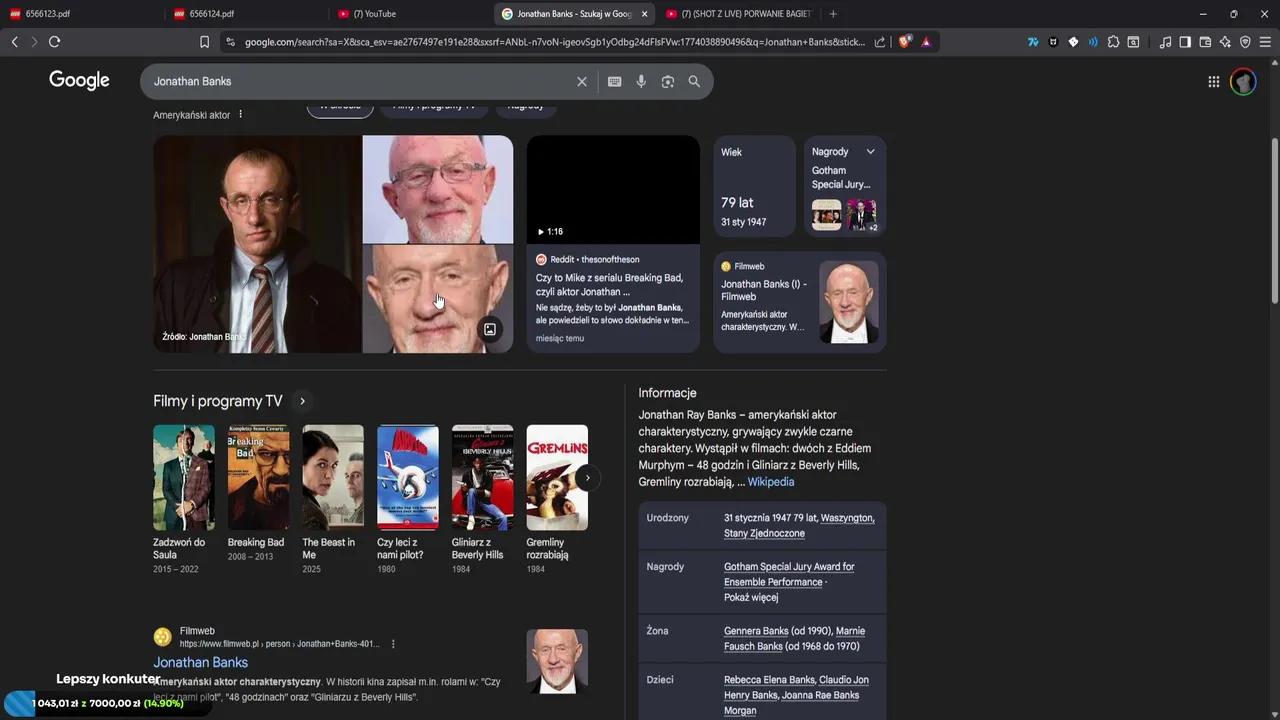Expand awards with Pokaż więcej
This screenshot has height=720, width=1280.
click(x=751, y=597)
